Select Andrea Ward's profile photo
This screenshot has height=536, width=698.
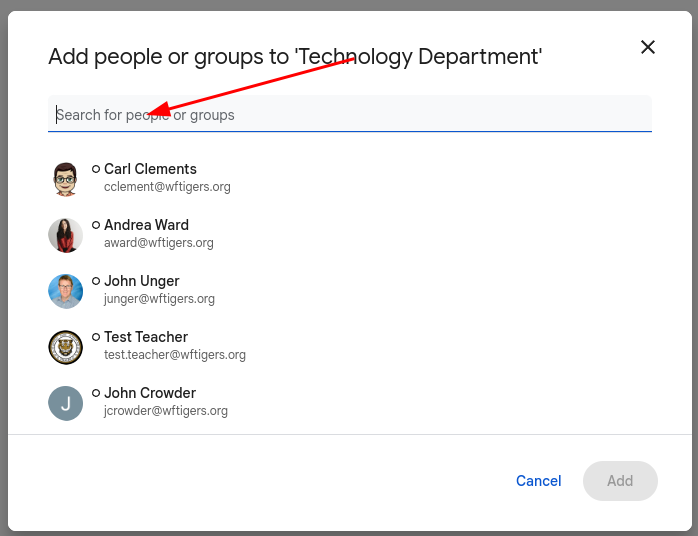65,235
